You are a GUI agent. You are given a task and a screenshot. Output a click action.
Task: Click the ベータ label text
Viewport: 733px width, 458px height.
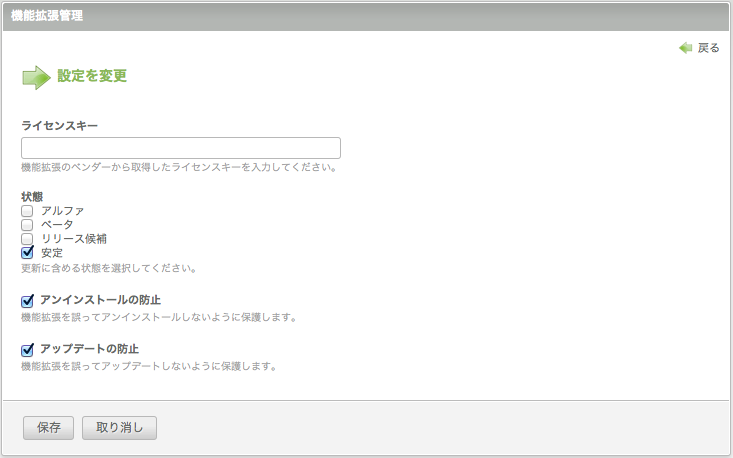[57, 225]
